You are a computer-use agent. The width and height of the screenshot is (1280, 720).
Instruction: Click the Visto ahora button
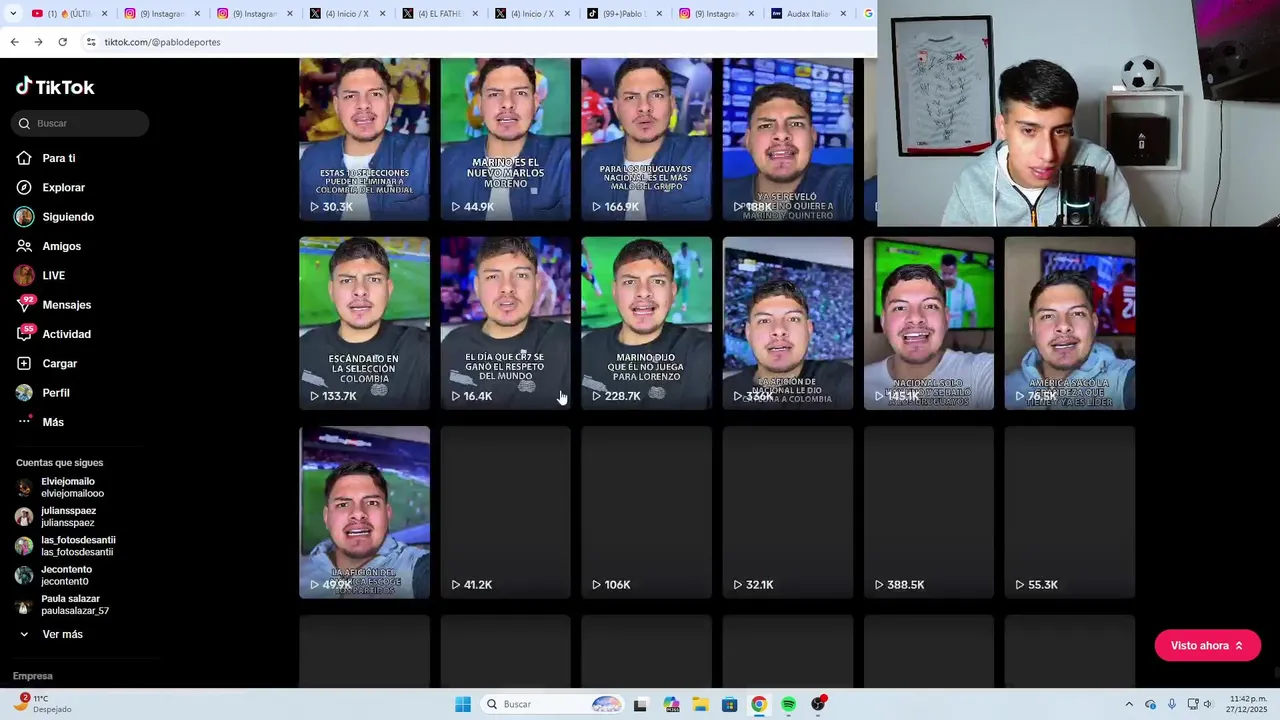[x=1207, y=645]
